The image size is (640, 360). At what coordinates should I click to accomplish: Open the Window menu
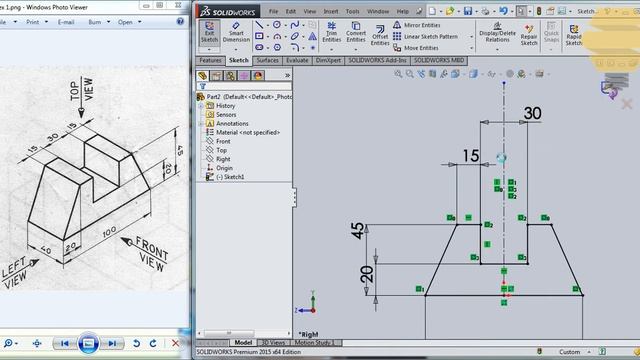coord(378,11)
